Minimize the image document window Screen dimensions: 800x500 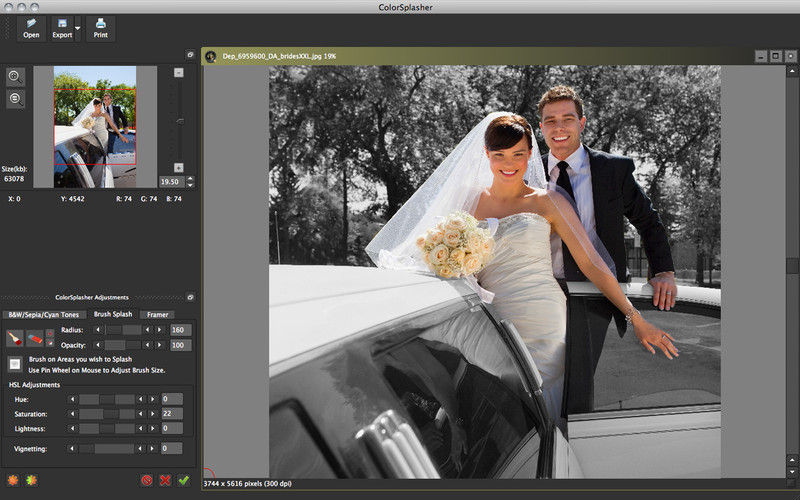point(761,56)
